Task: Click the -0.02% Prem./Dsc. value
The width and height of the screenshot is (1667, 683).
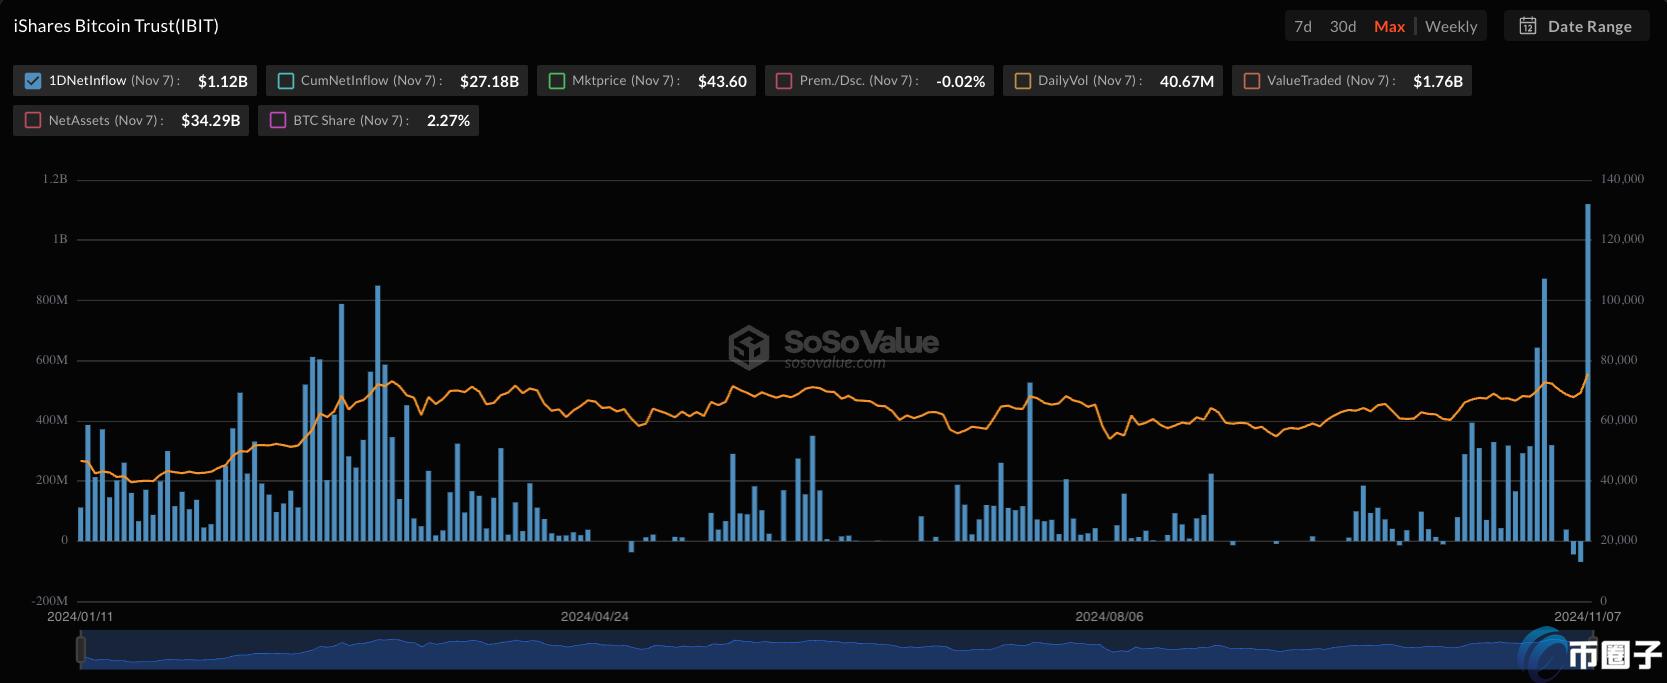Action: pos(960,81)
